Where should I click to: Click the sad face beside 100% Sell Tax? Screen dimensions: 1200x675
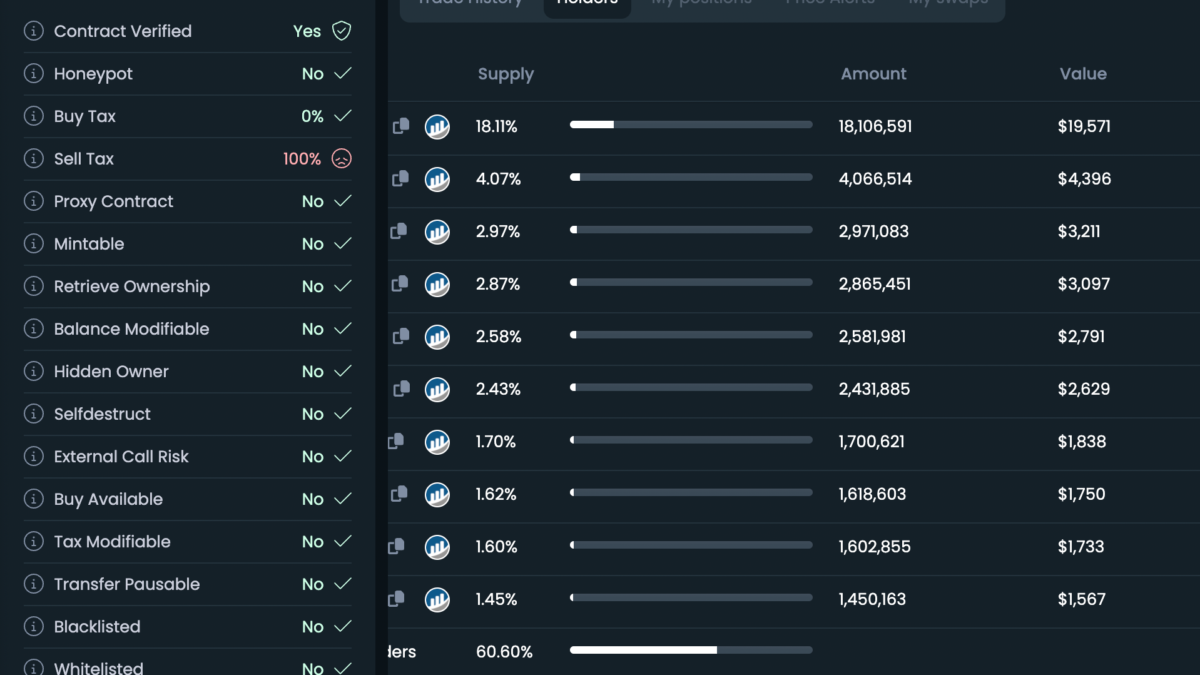pos(341,159)
